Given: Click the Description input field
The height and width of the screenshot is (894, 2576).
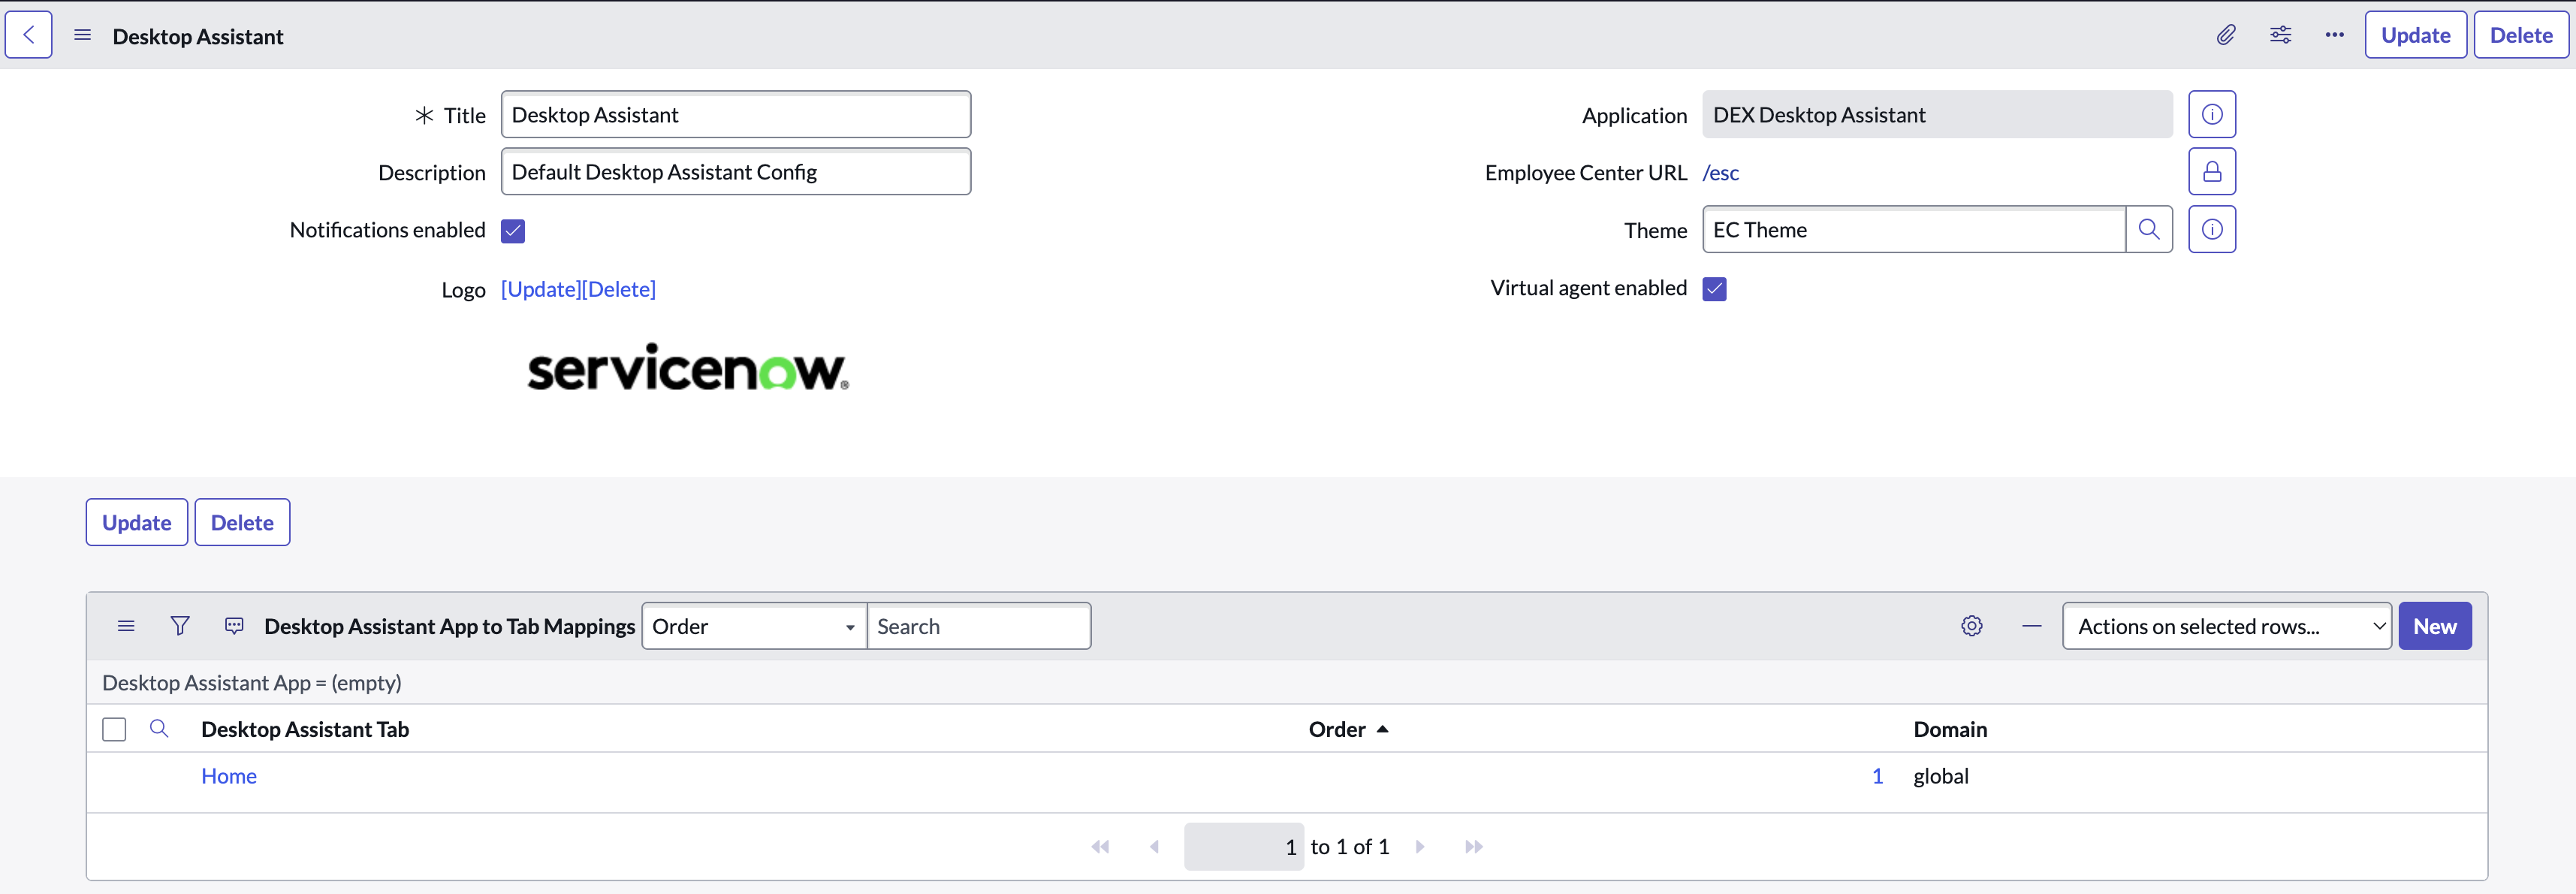Looking at the screenshot, I should pos(736,172).
